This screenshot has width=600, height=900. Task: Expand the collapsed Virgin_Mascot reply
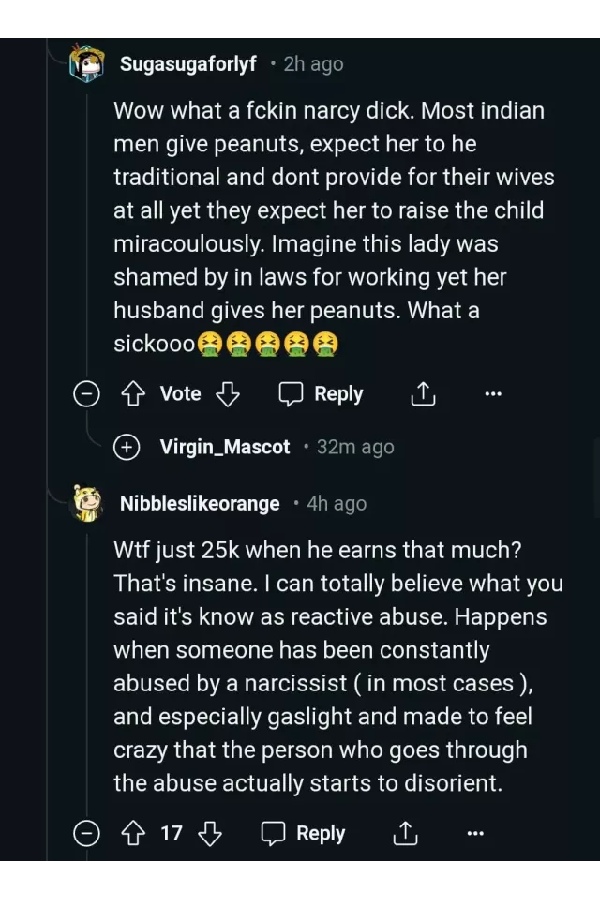pyautogui.click(x=126, y=447)
